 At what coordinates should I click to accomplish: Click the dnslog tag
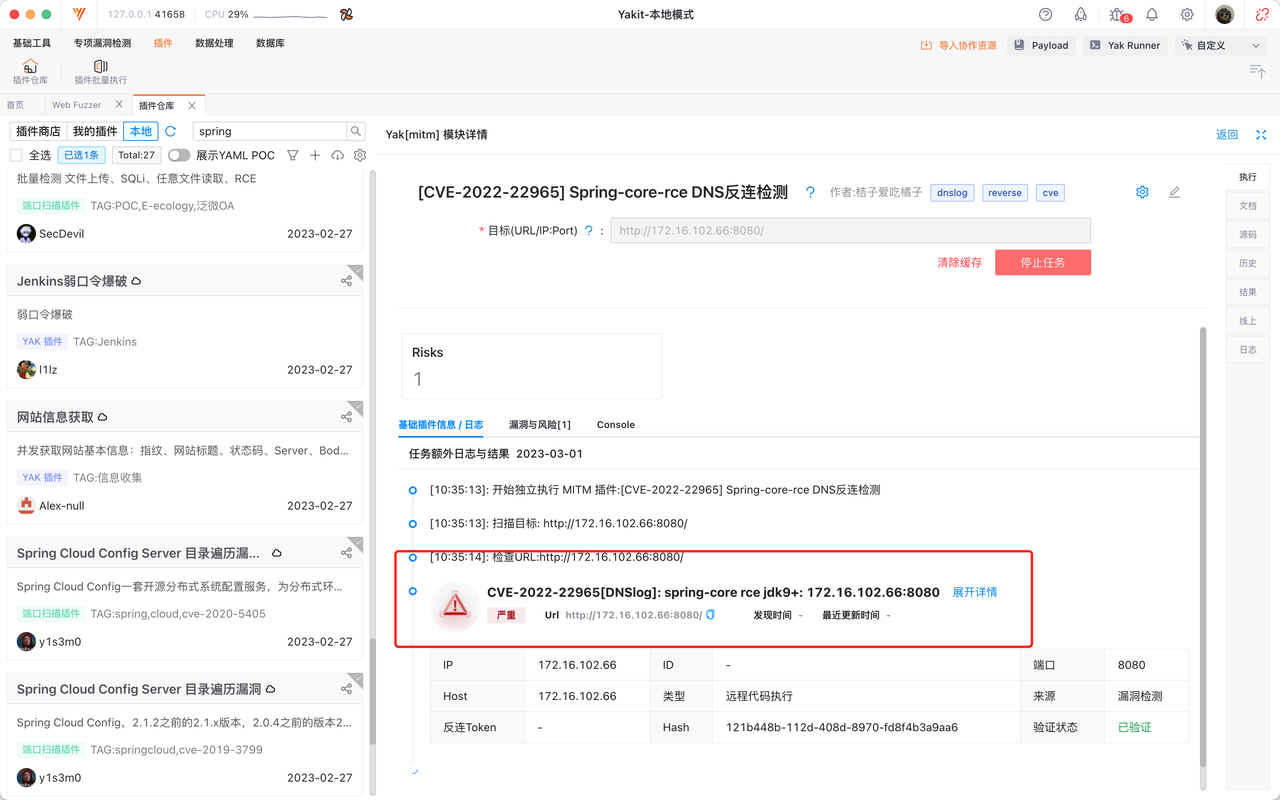tap(952, 193)
